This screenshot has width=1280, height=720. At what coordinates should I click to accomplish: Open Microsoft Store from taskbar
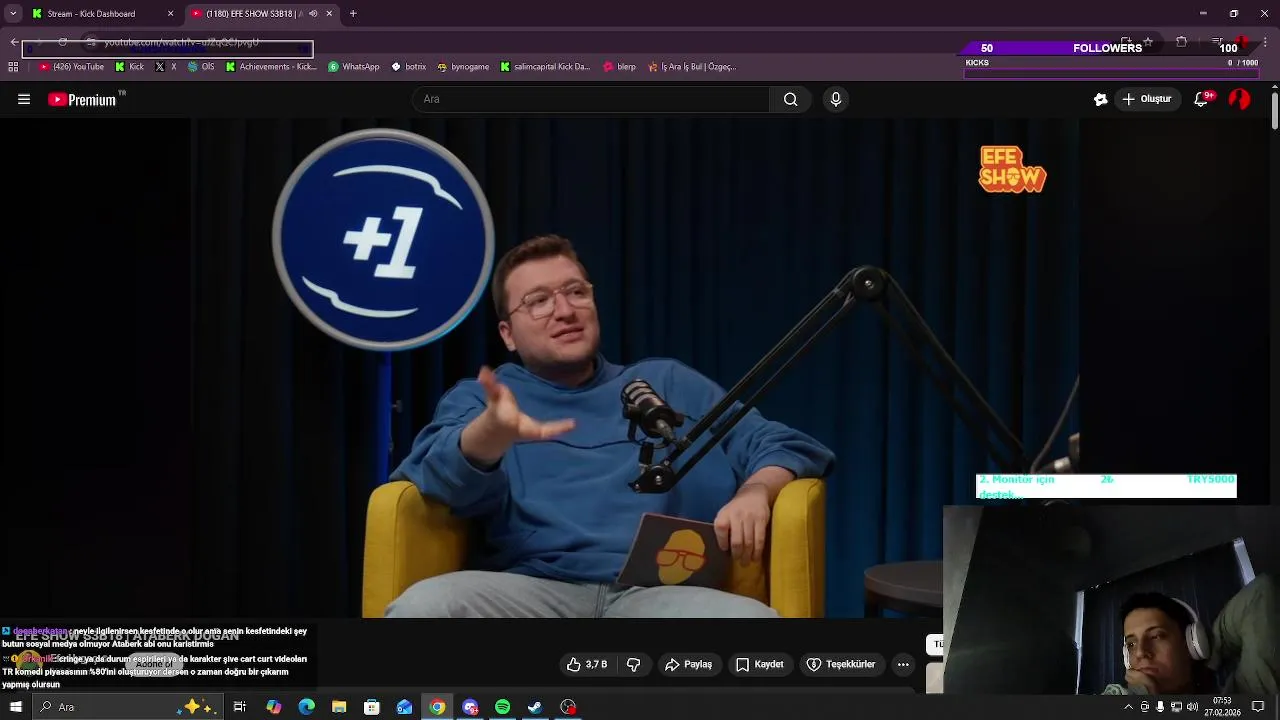tap(372, 707)
